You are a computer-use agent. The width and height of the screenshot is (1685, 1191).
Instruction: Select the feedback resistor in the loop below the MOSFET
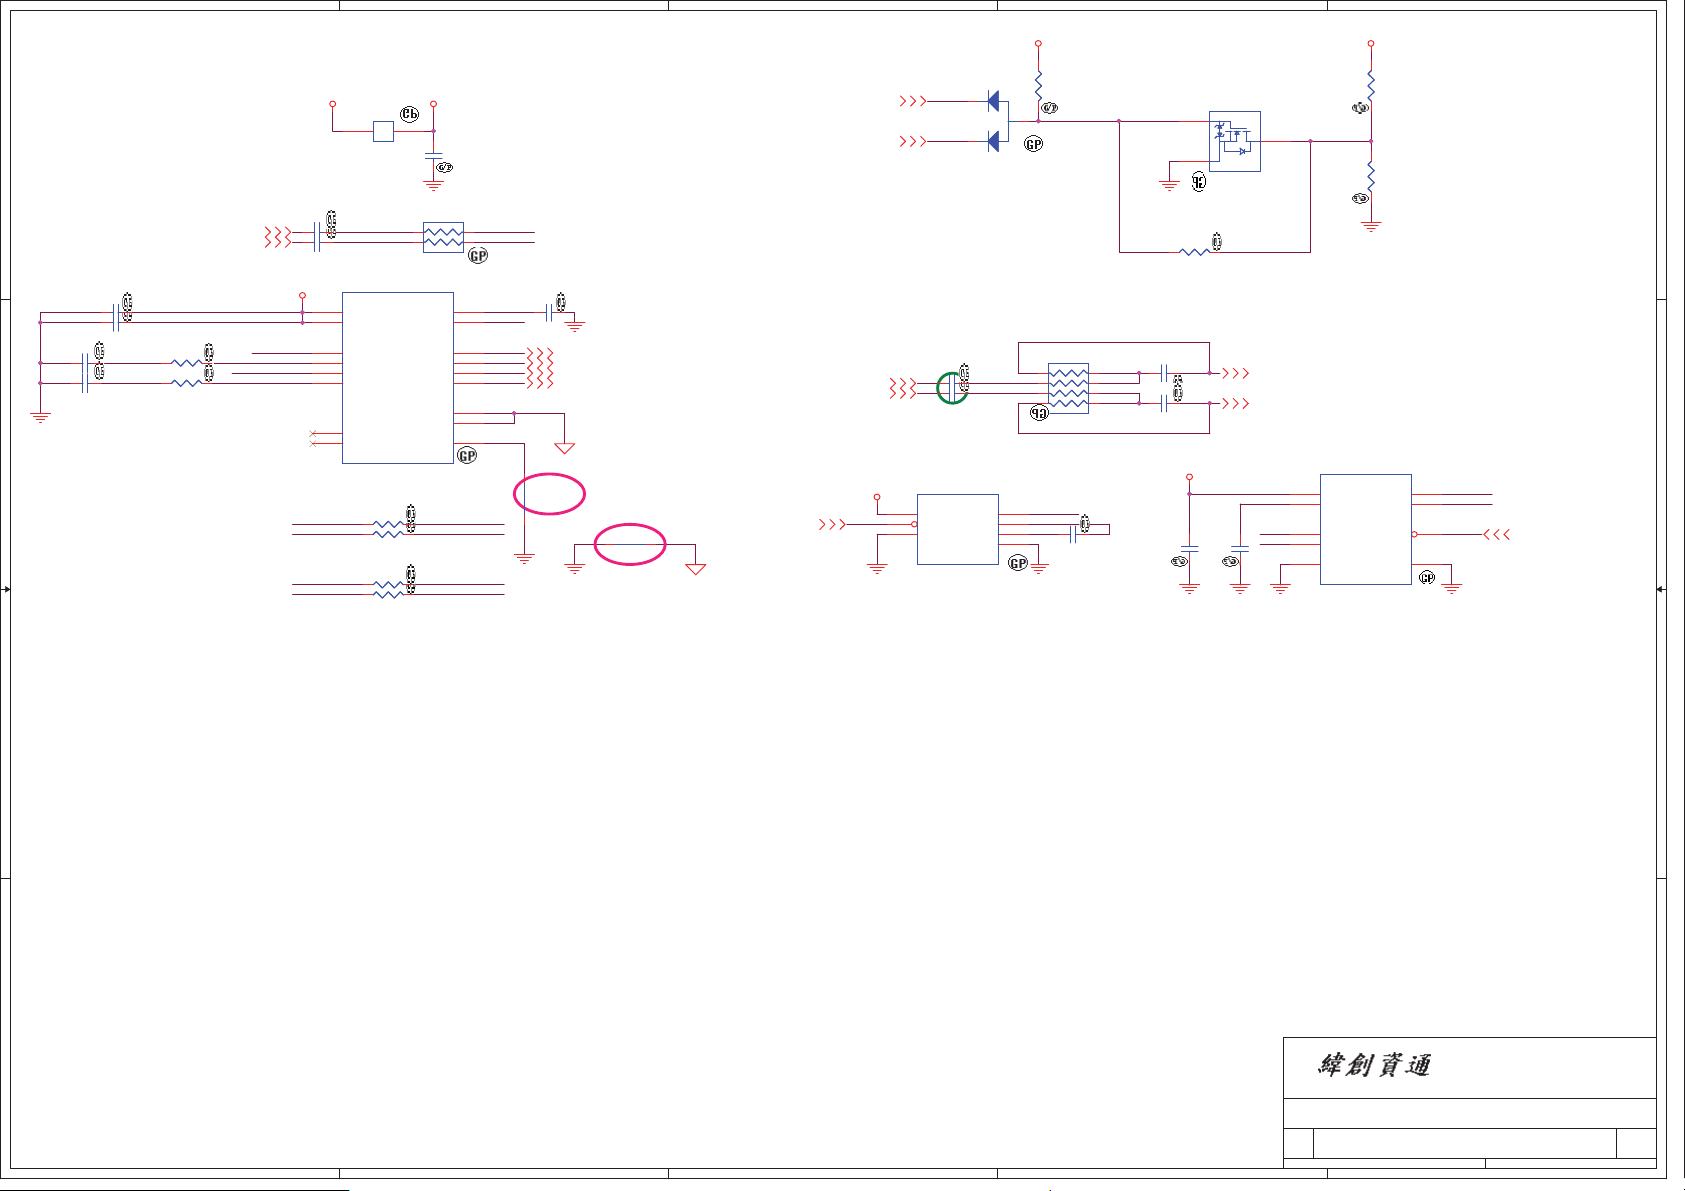click(x=1194, y=252)
